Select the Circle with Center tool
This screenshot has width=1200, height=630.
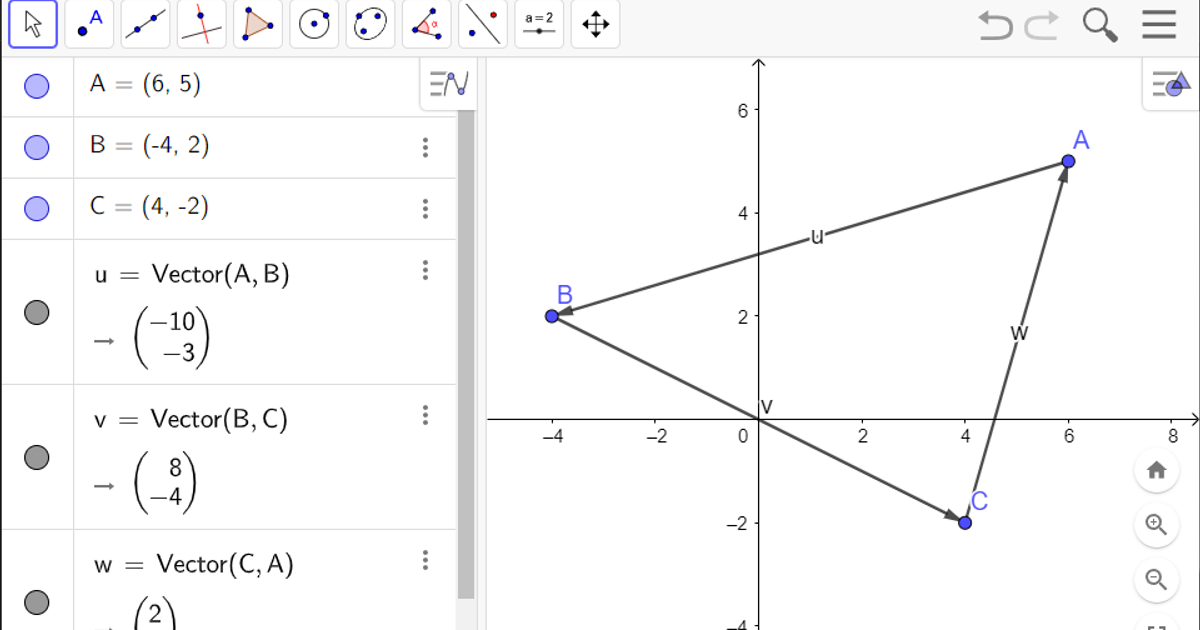click(x=314, y=25)
